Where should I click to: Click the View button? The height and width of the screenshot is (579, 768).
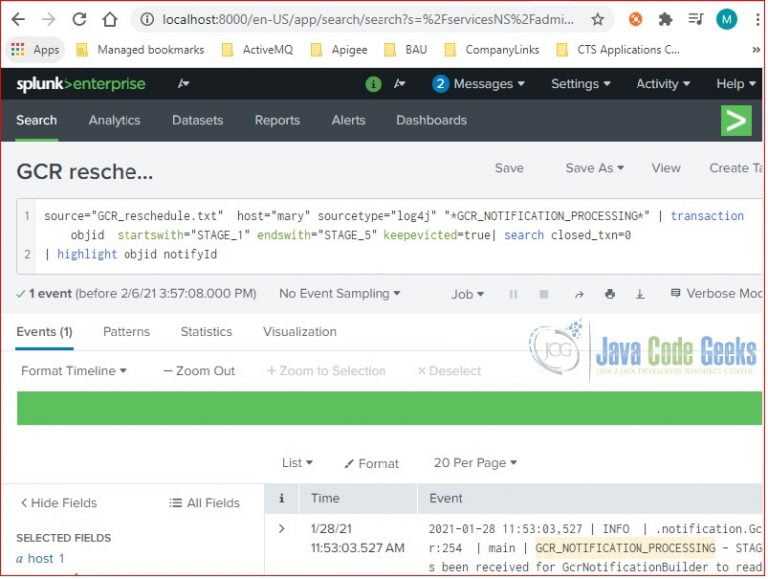pyautogui.click(x=666, y=168)
